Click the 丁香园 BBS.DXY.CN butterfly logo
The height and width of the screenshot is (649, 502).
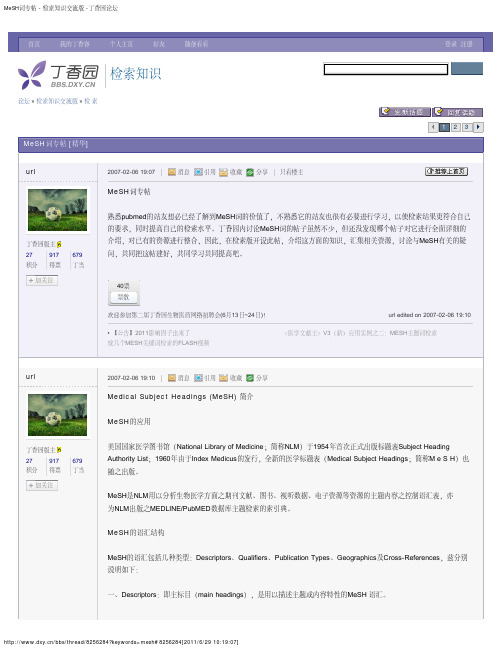point(58,75)
